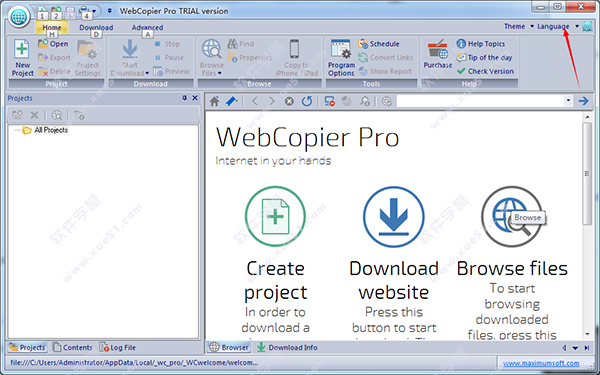
Task: Open the Theme dropdown
Action: tap(519, 26)
